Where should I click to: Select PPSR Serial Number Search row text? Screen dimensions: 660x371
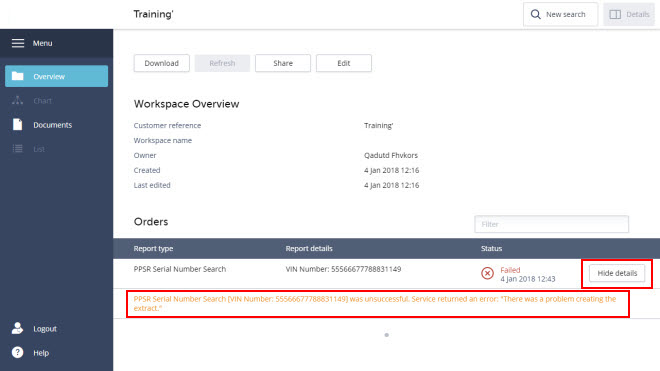point(180,269)
